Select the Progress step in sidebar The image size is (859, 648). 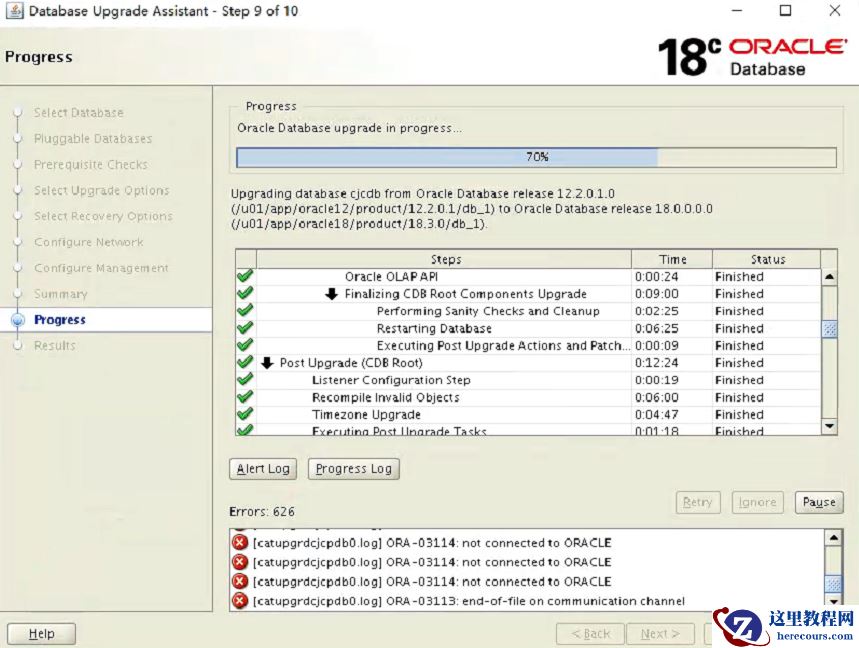tap(60, 320)
